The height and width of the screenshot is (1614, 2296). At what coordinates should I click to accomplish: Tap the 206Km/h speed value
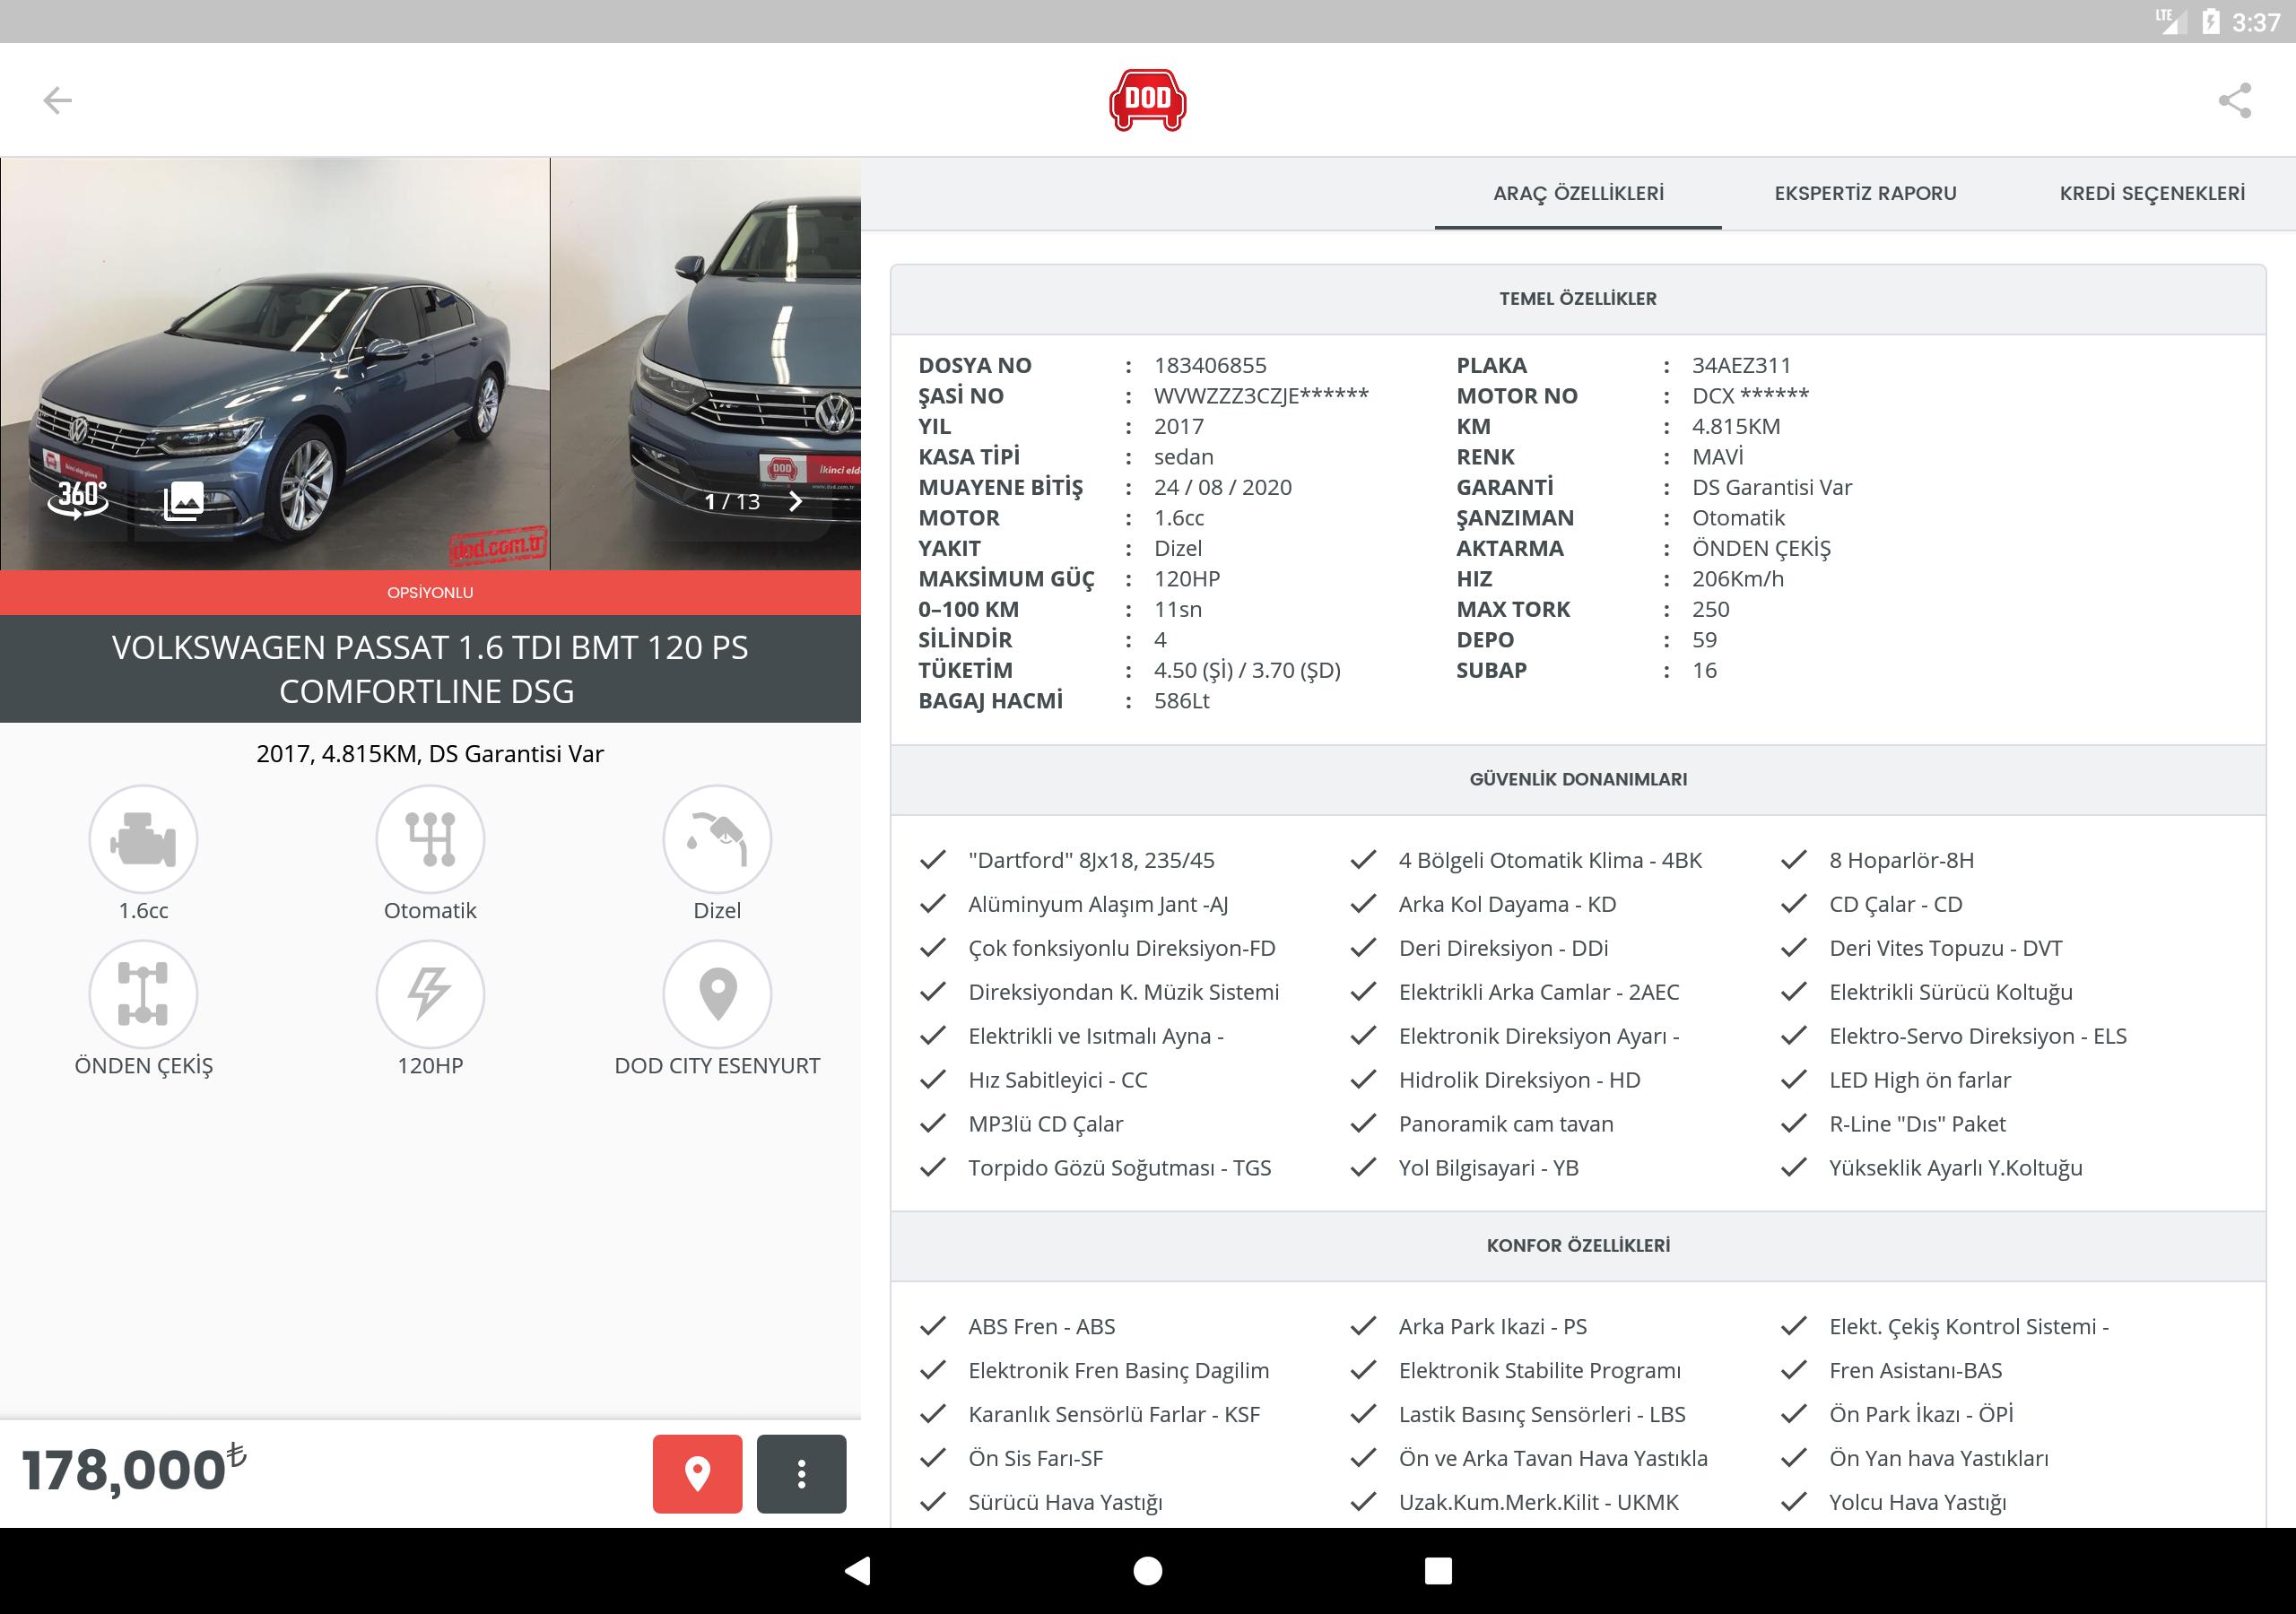[x=1737, y=579]
